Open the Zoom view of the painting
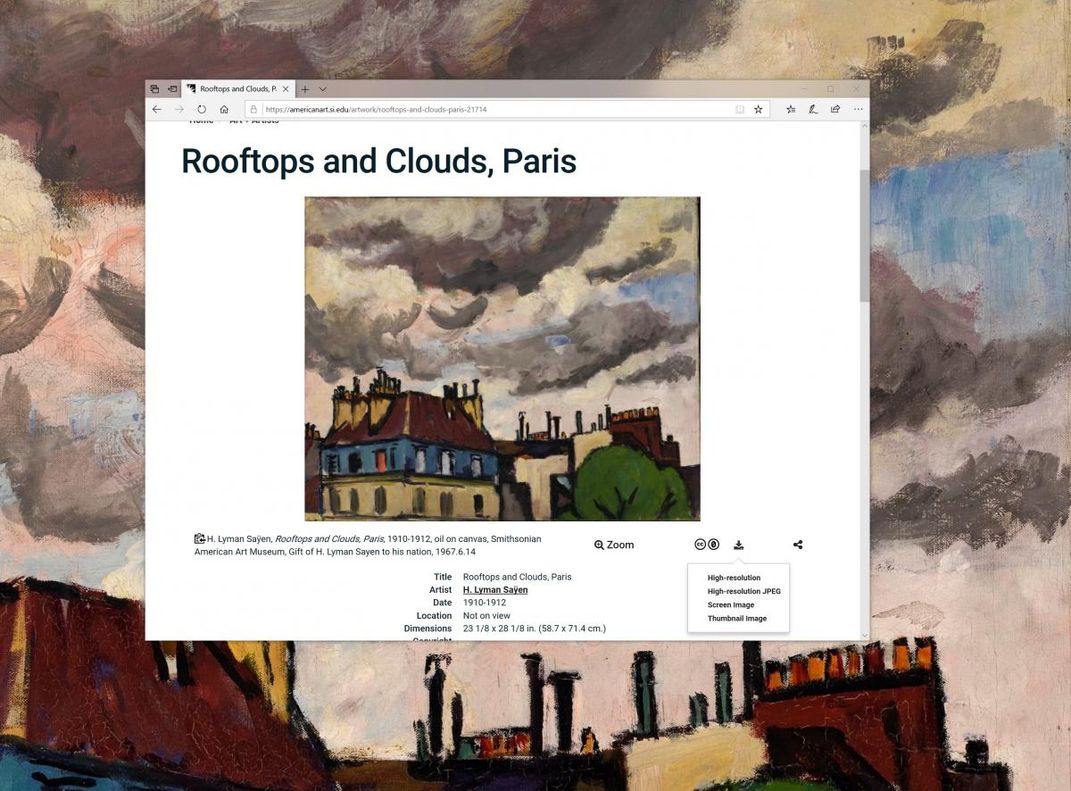 pyautogui.click(x=614, y=544)
